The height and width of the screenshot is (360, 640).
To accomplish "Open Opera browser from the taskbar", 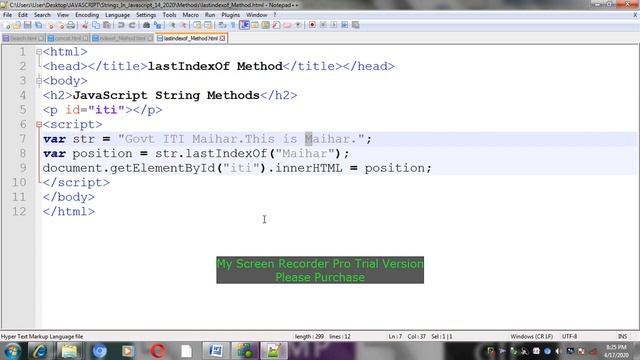I will tap(158, 351).
